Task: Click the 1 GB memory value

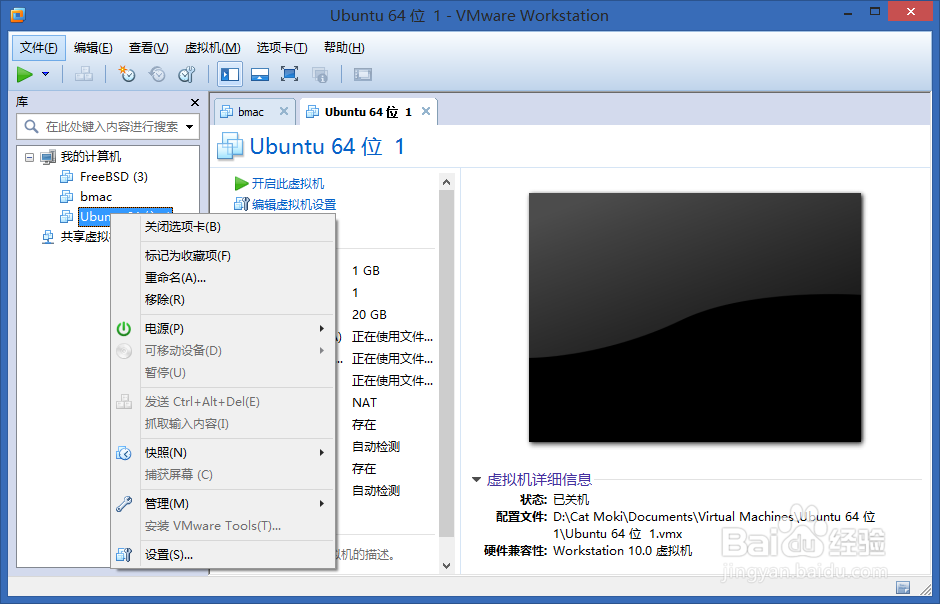Action: coord(366,271)
